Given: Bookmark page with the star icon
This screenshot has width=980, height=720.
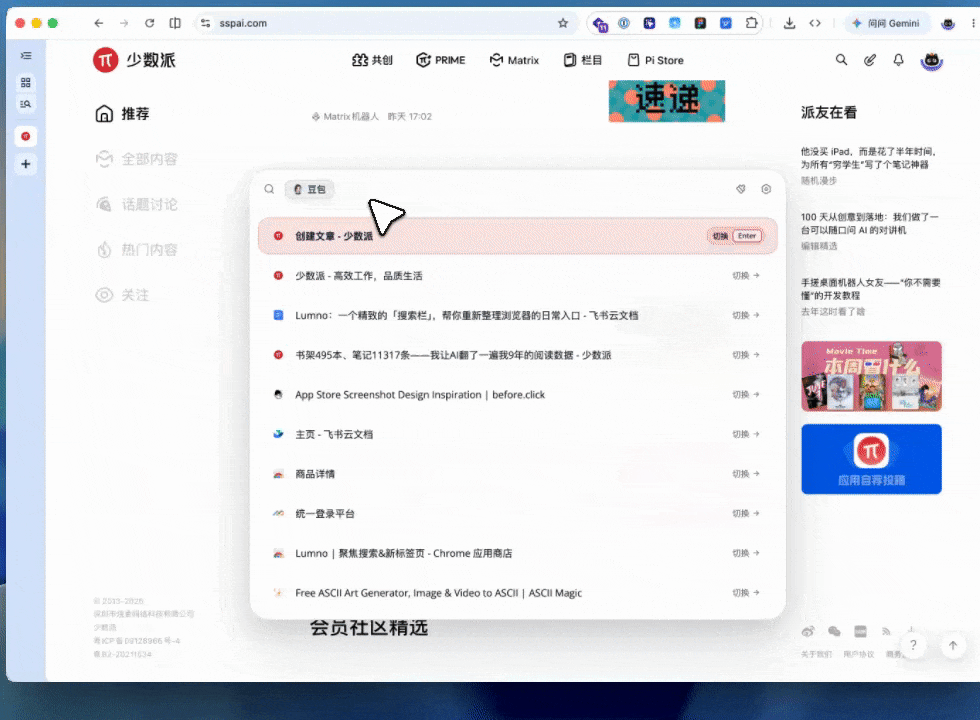Looking at the screenshot, I should [x=562, y=23].
